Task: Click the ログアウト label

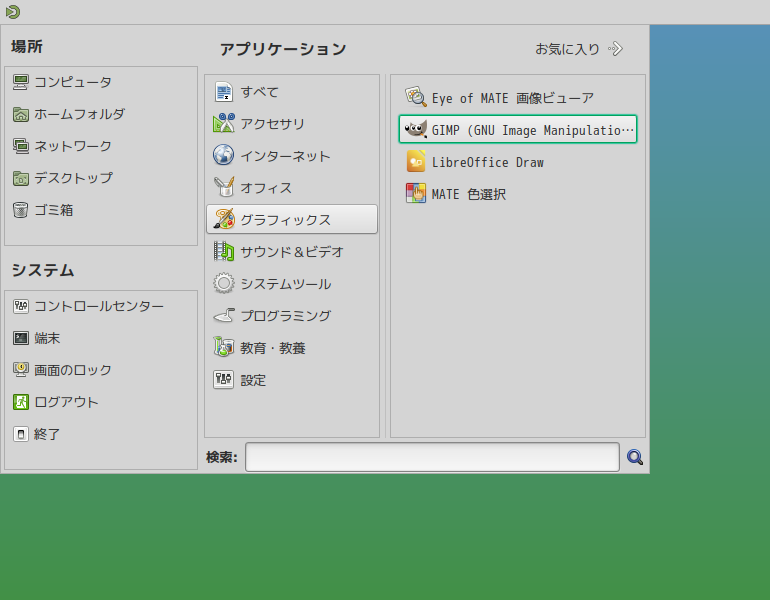Action: pyautogui.click(x=66, y=402)
